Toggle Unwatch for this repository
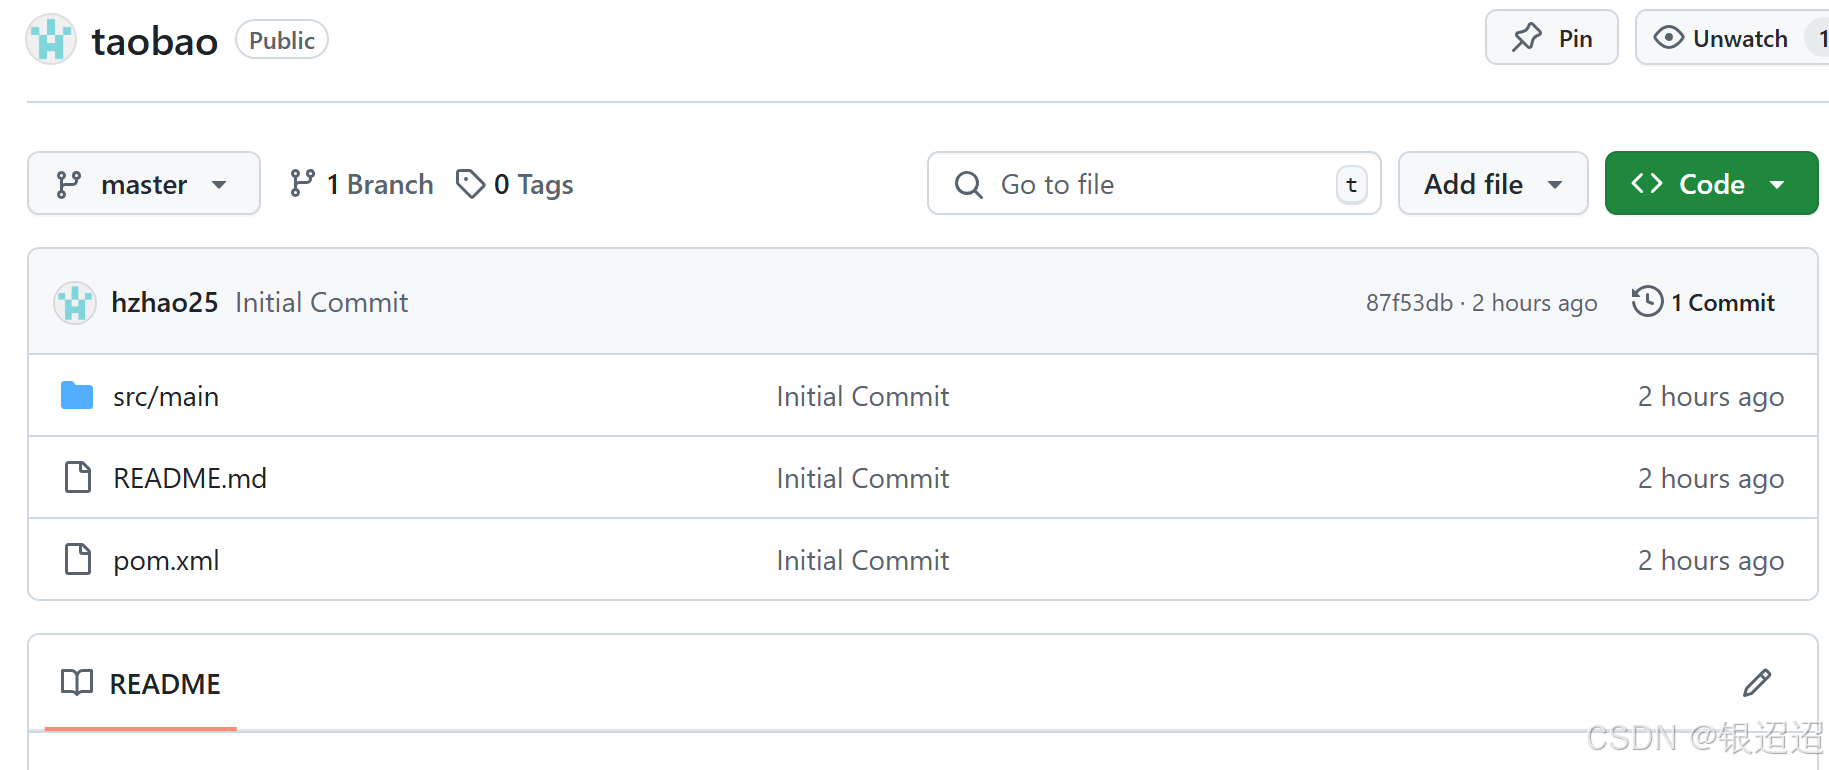Viewport: 1829px width, 770px height. pos(1722,39)
